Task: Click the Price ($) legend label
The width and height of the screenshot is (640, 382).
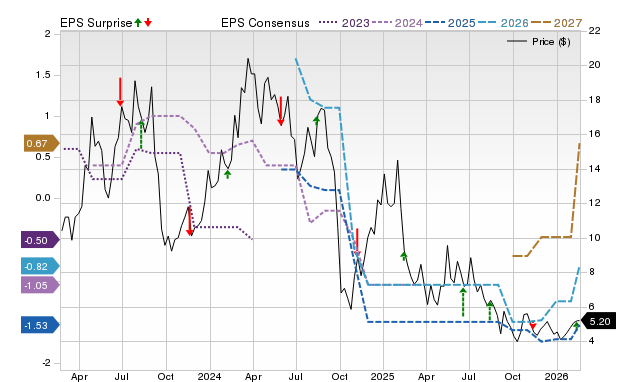Action: (x=551, y=42)
